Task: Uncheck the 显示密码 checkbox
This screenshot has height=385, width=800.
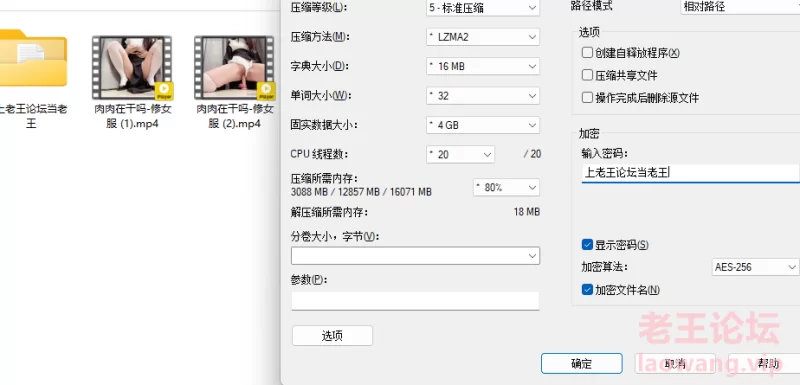Action: pyautogui.click(x=587, y=245)
